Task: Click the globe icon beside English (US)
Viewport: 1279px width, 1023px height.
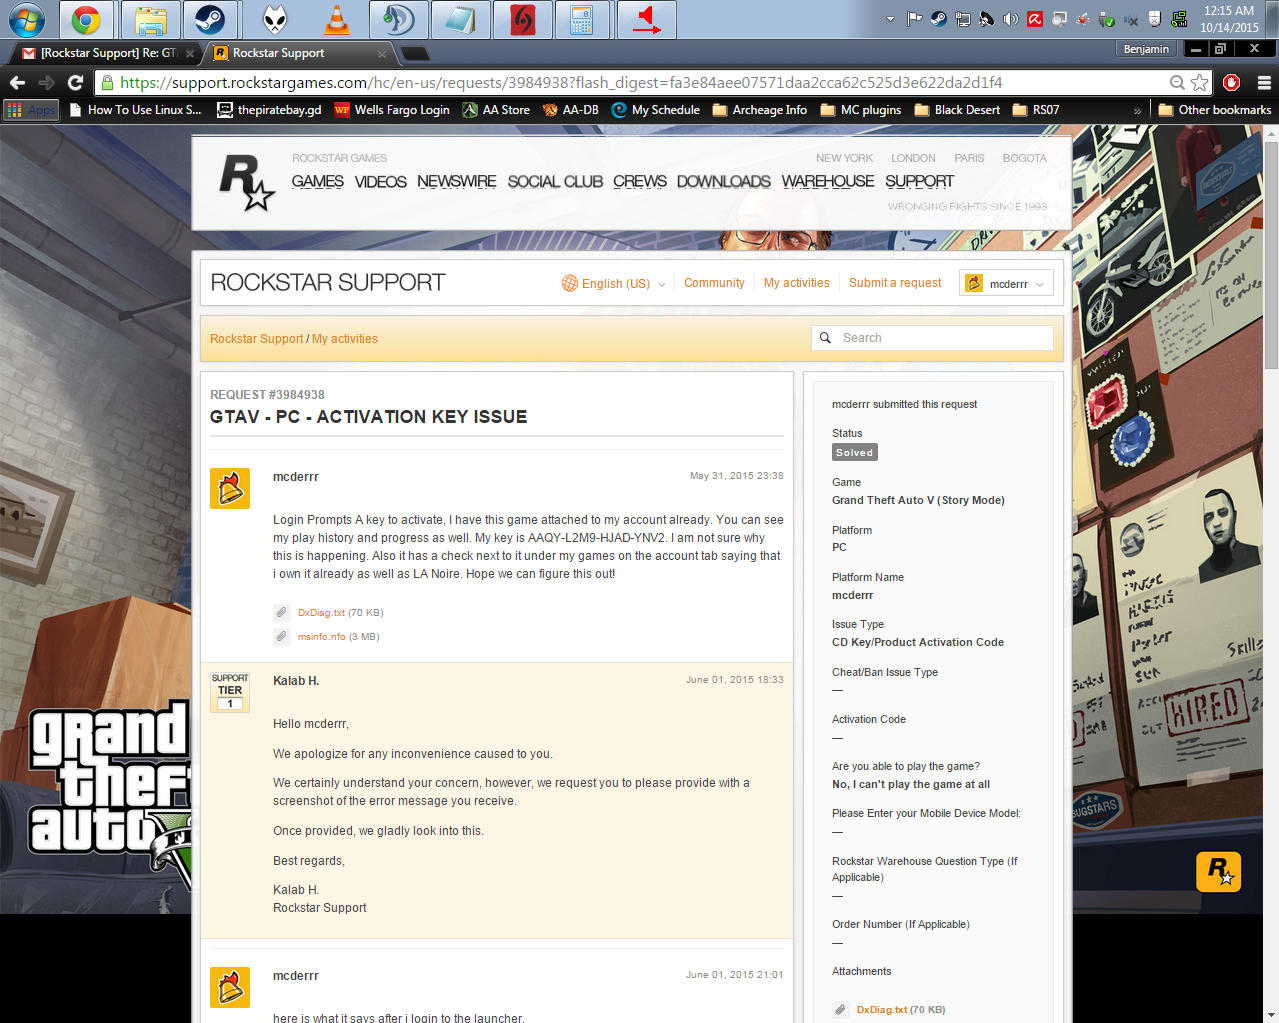Action: point(570,283)
